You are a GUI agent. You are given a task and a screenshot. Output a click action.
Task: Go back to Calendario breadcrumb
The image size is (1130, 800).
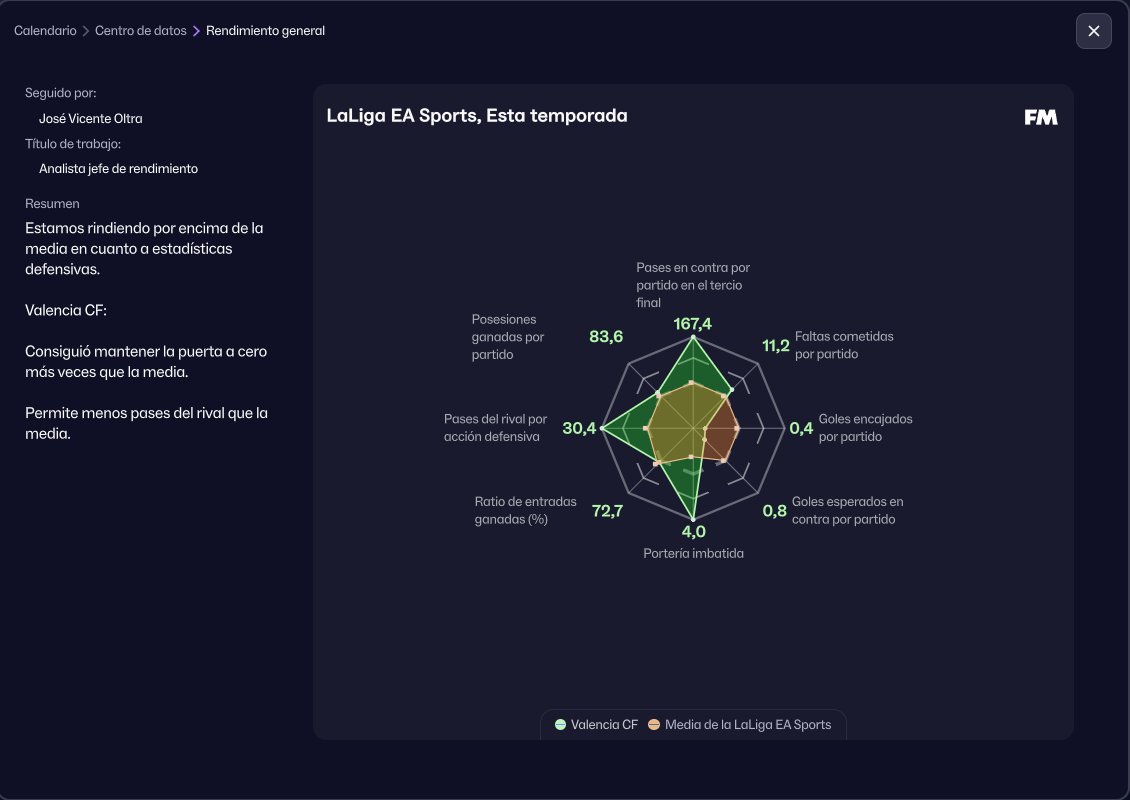45,31
